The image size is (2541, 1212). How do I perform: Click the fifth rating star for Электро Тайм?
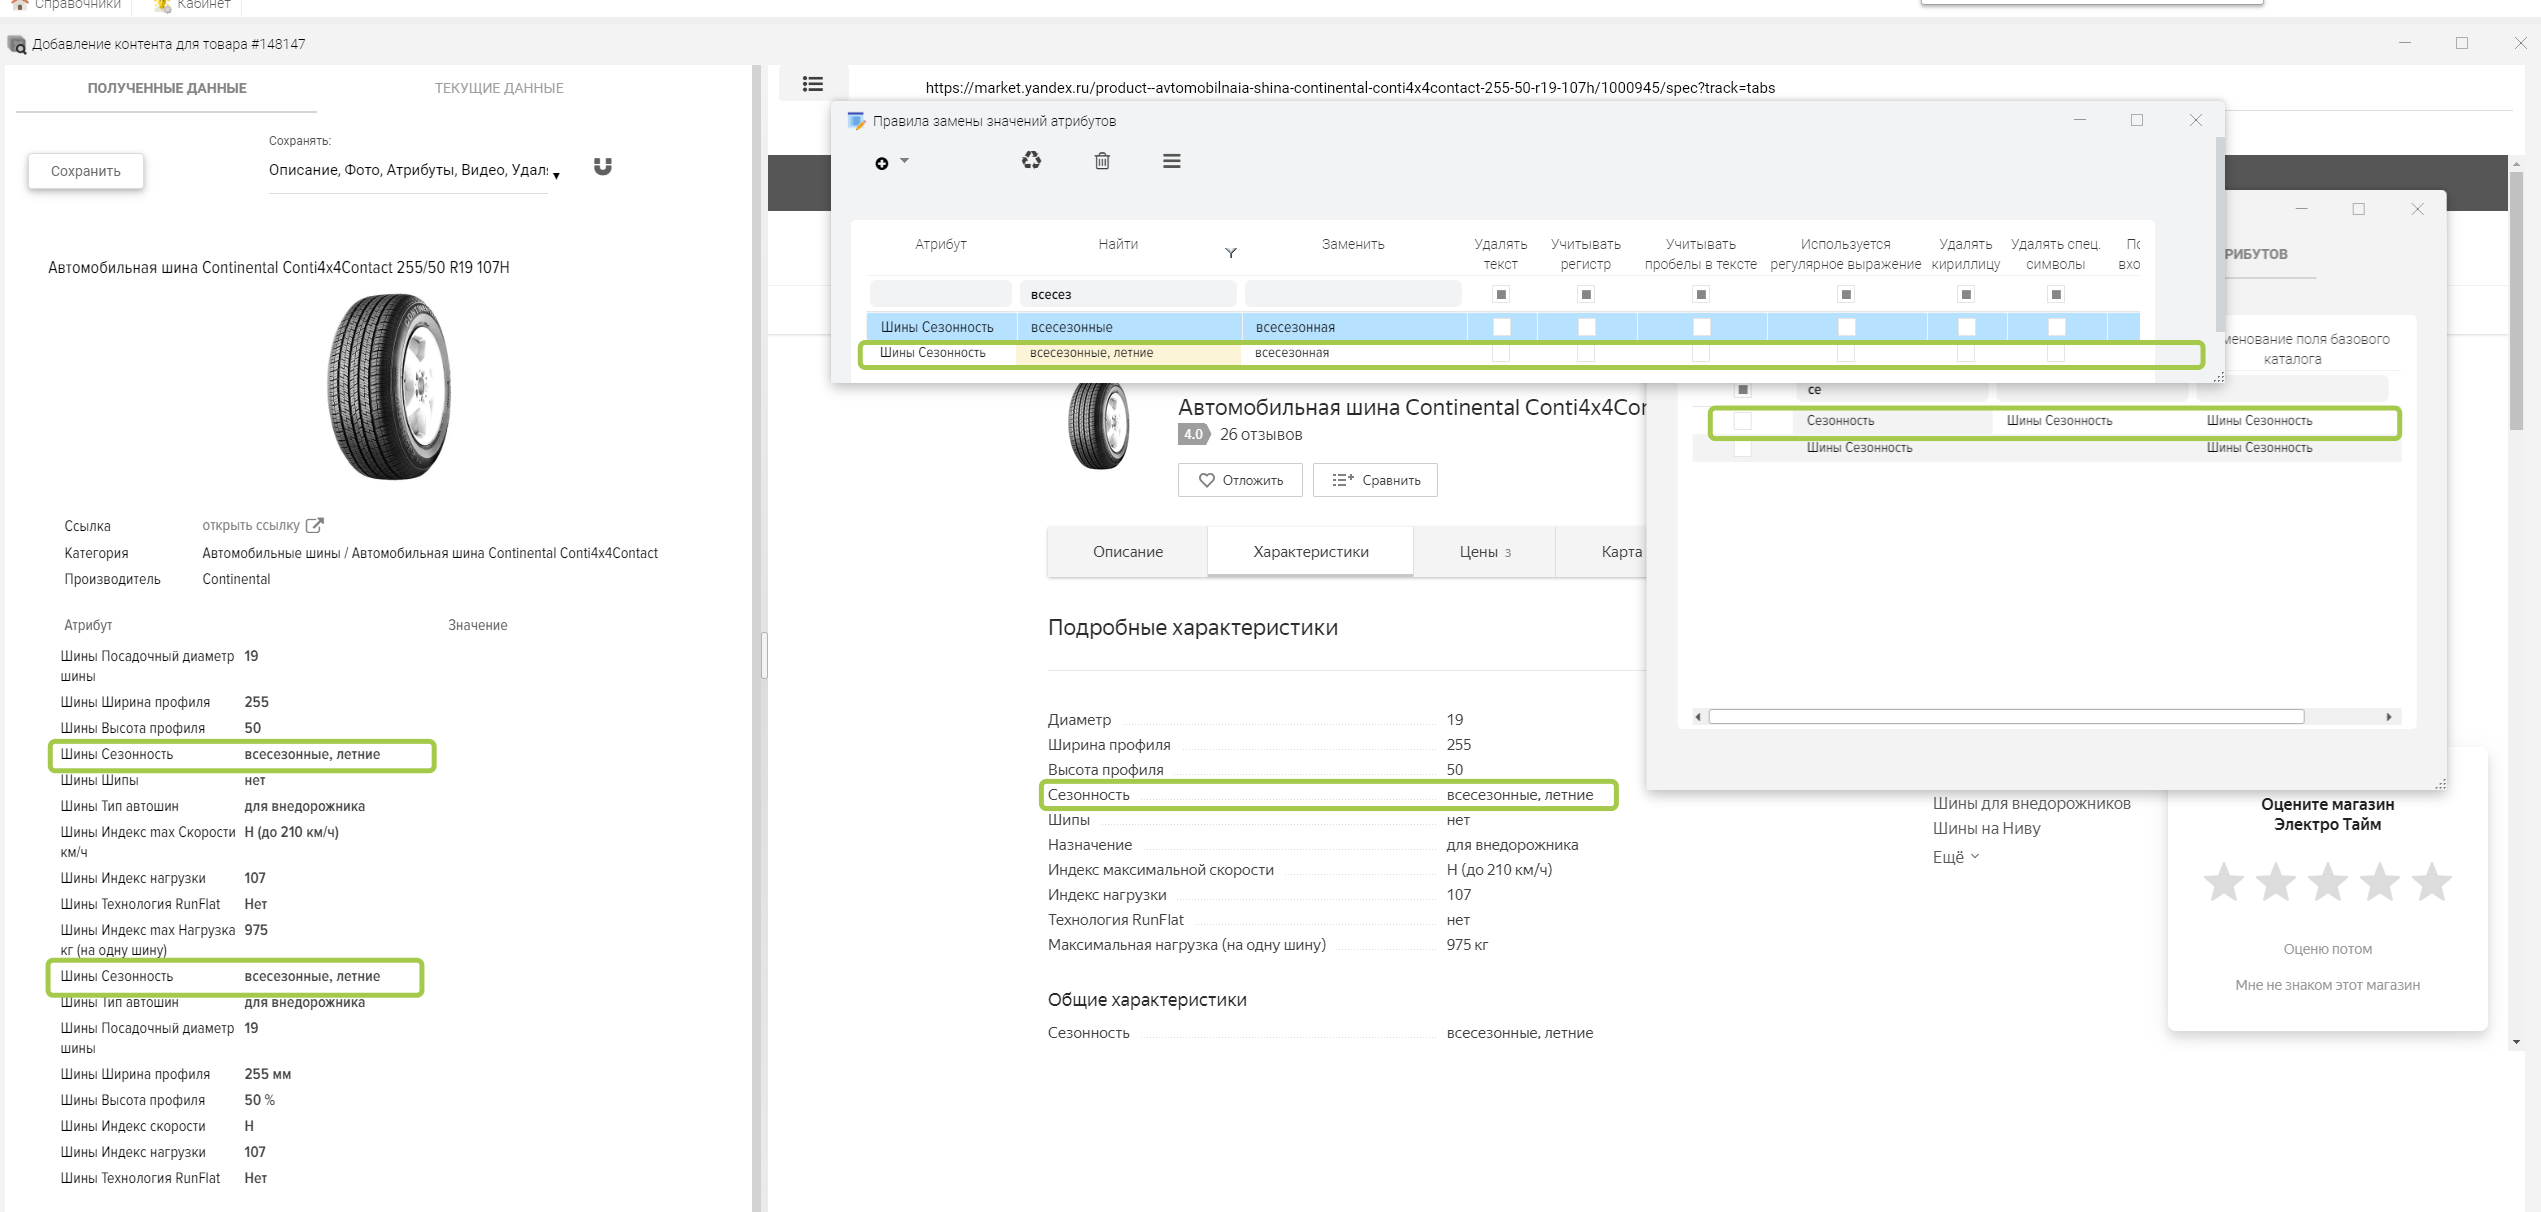(x=2431, y=882)
